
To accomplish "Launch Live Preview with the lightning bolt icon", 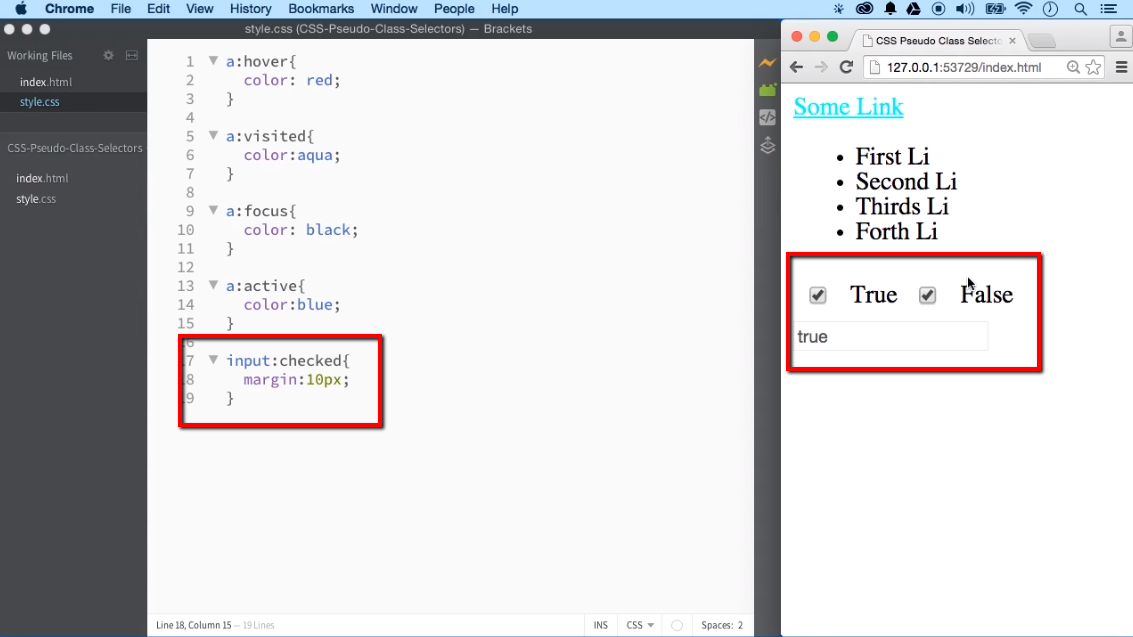I will point(767,62).
